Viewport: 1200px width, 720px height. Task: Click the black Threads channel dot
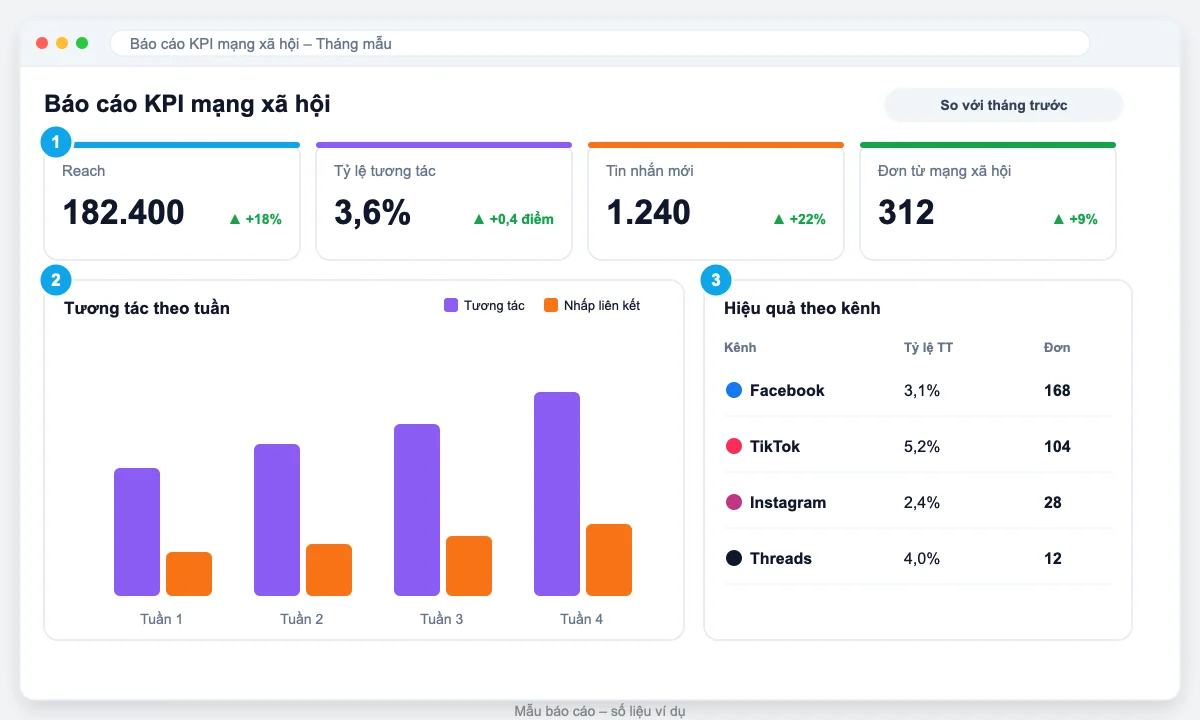tap(734, 558)
